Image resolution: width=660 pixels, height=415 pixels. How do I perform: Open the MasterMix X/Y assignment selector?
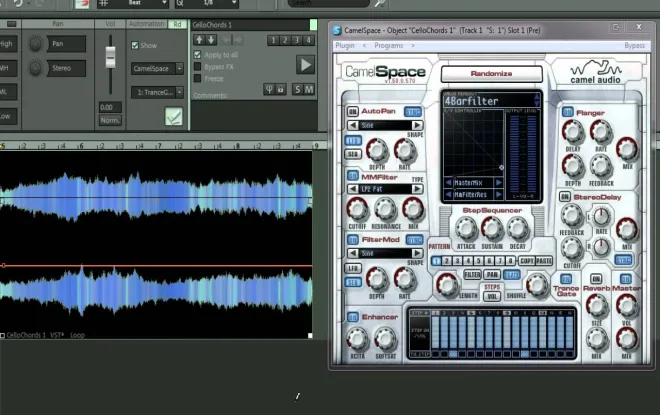point(474,183)
